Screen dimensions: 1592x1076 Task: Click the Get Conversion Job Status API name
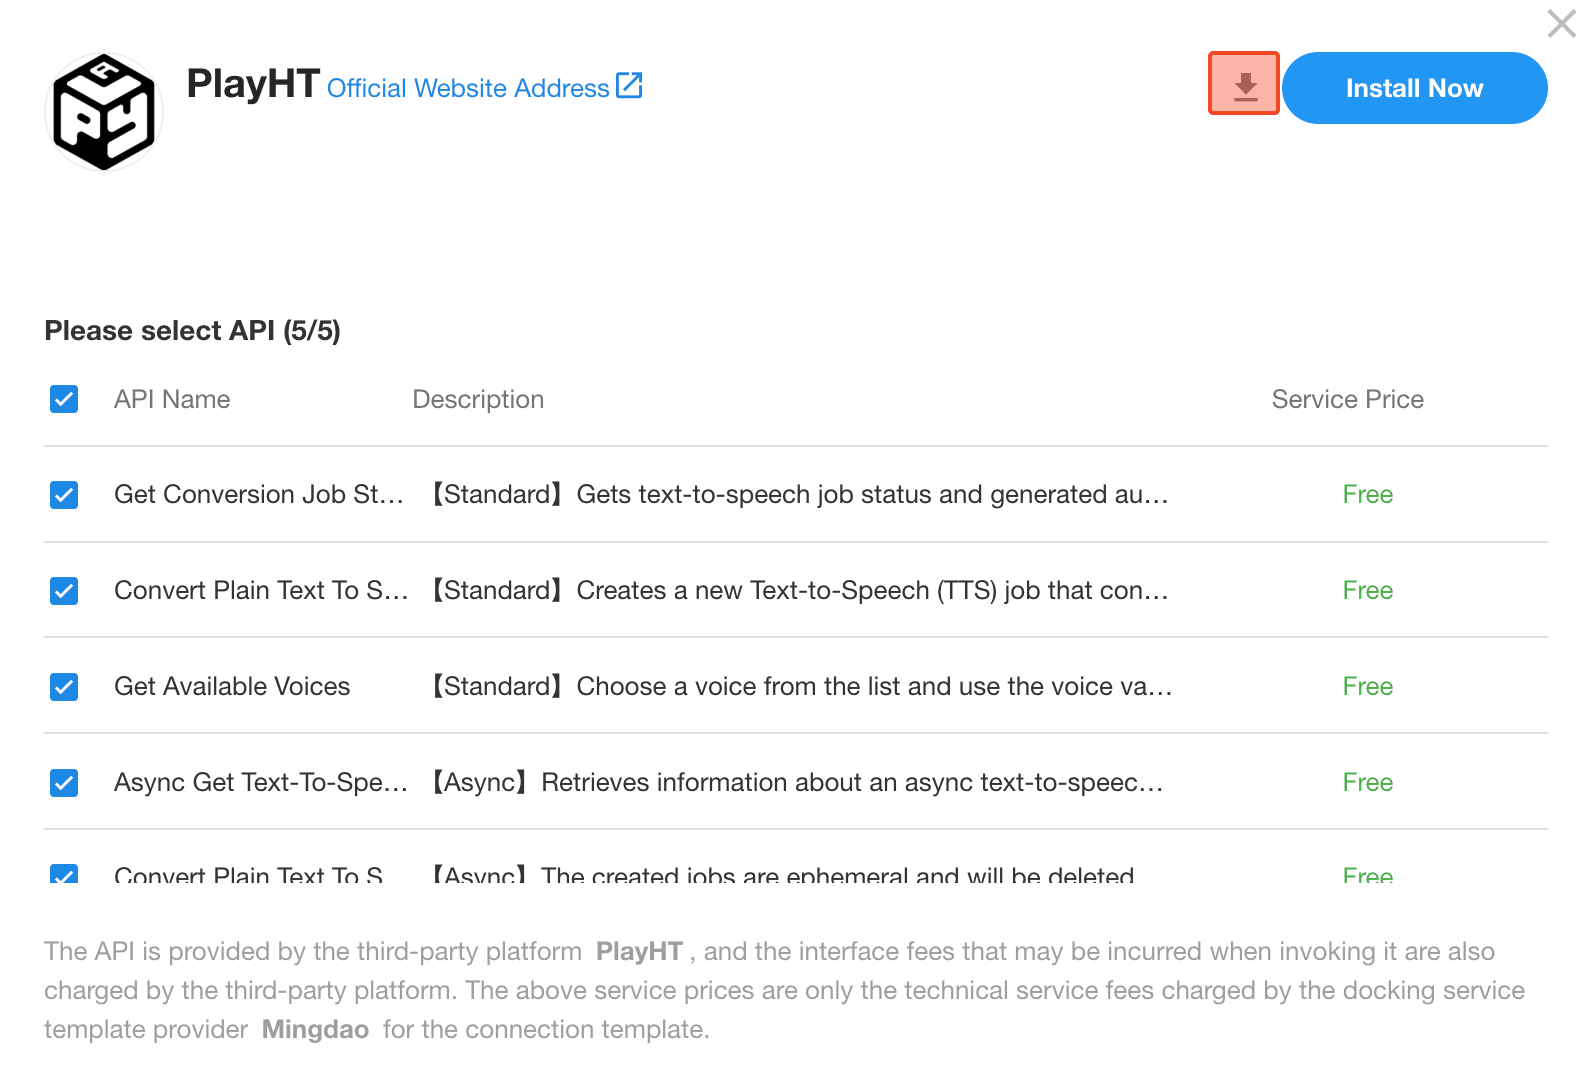[259, 495]
